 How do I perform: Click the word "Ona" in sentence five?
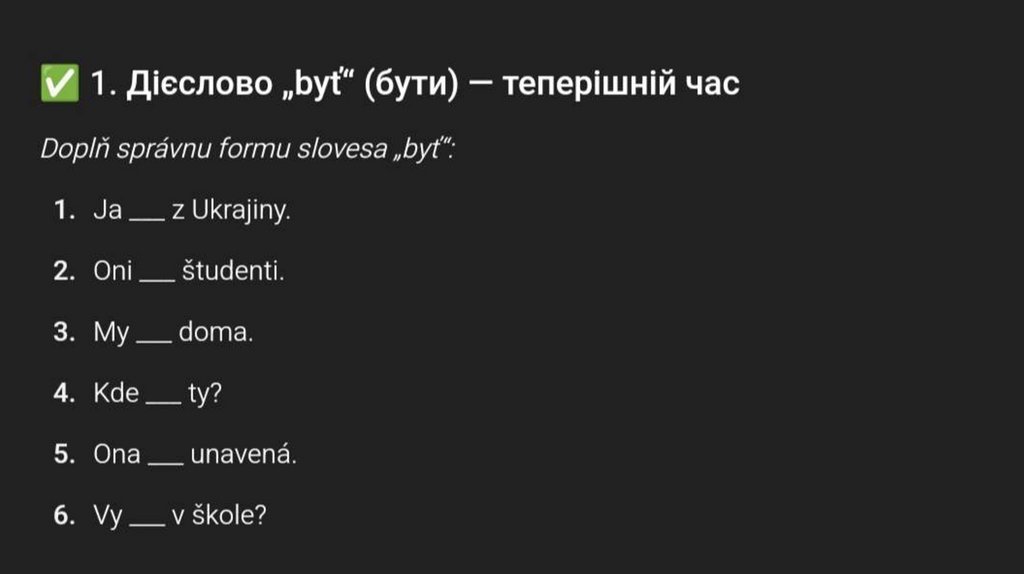pos(117,455)
